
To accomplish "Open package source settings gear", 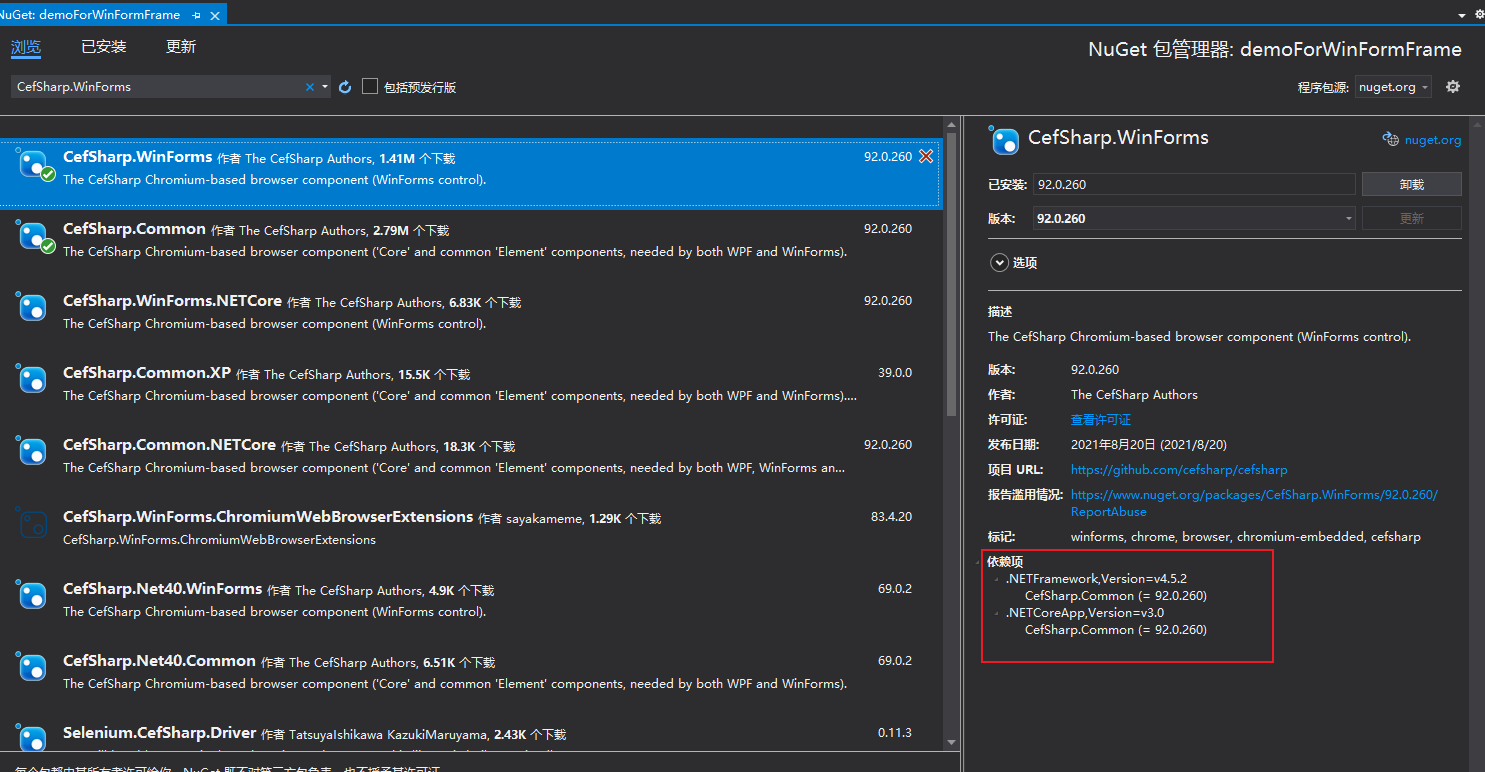I will click(1453, 87).
